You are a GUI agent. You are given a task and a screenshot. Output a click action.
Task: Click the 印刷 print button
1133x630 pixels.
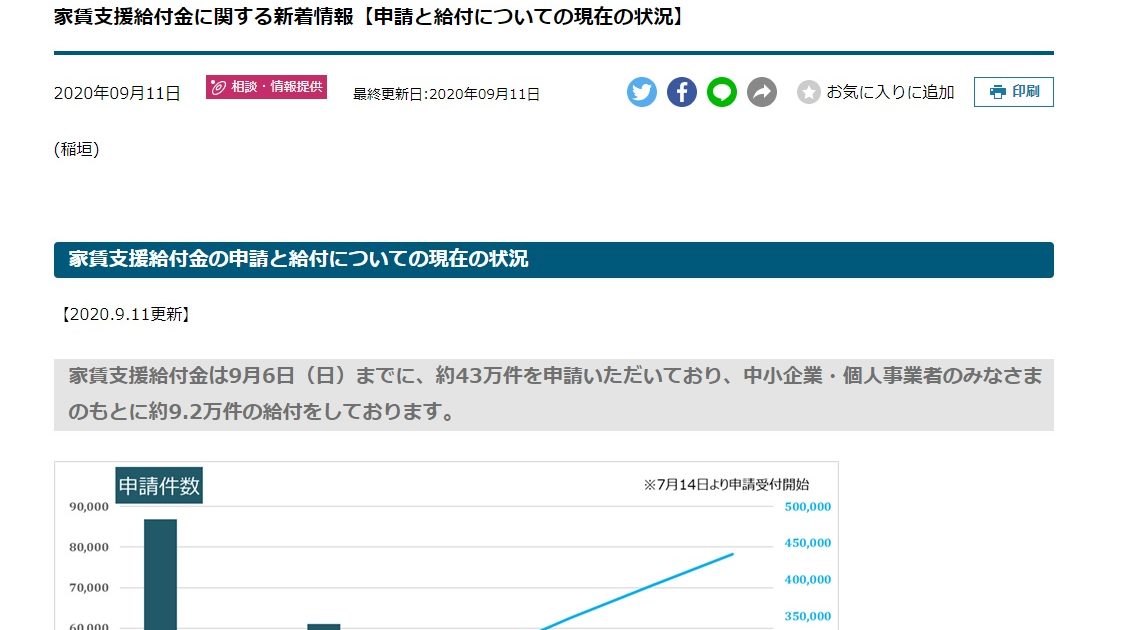(x=1013, y=92)
